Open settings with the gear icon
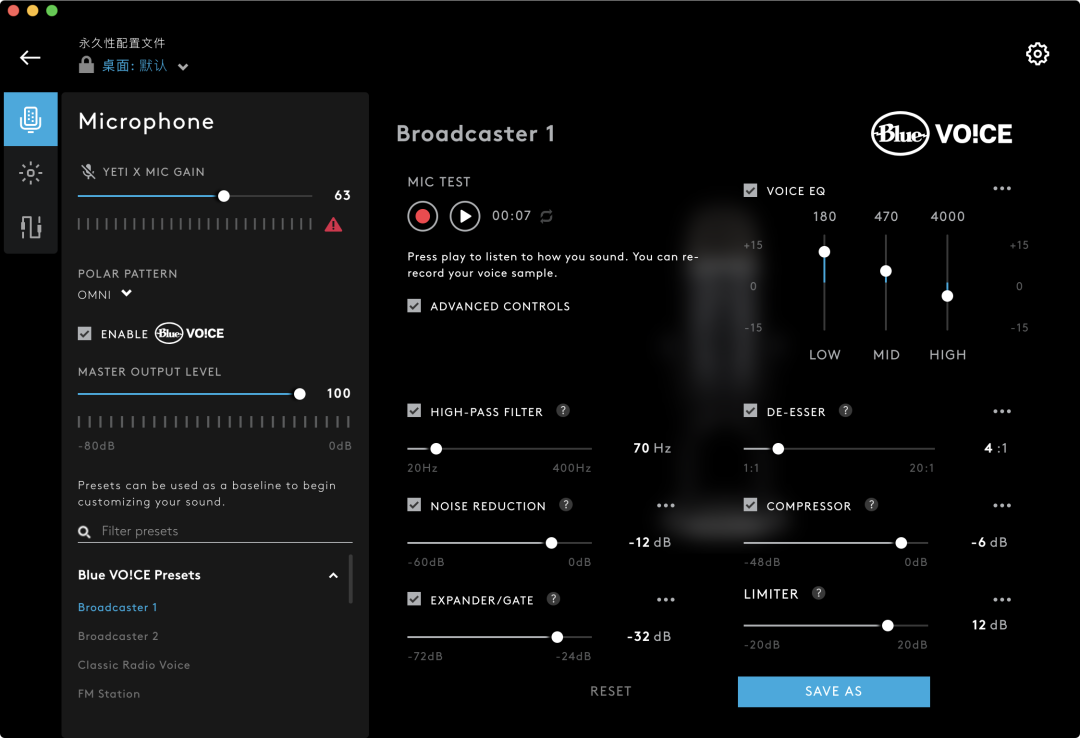 (1037, 54)
